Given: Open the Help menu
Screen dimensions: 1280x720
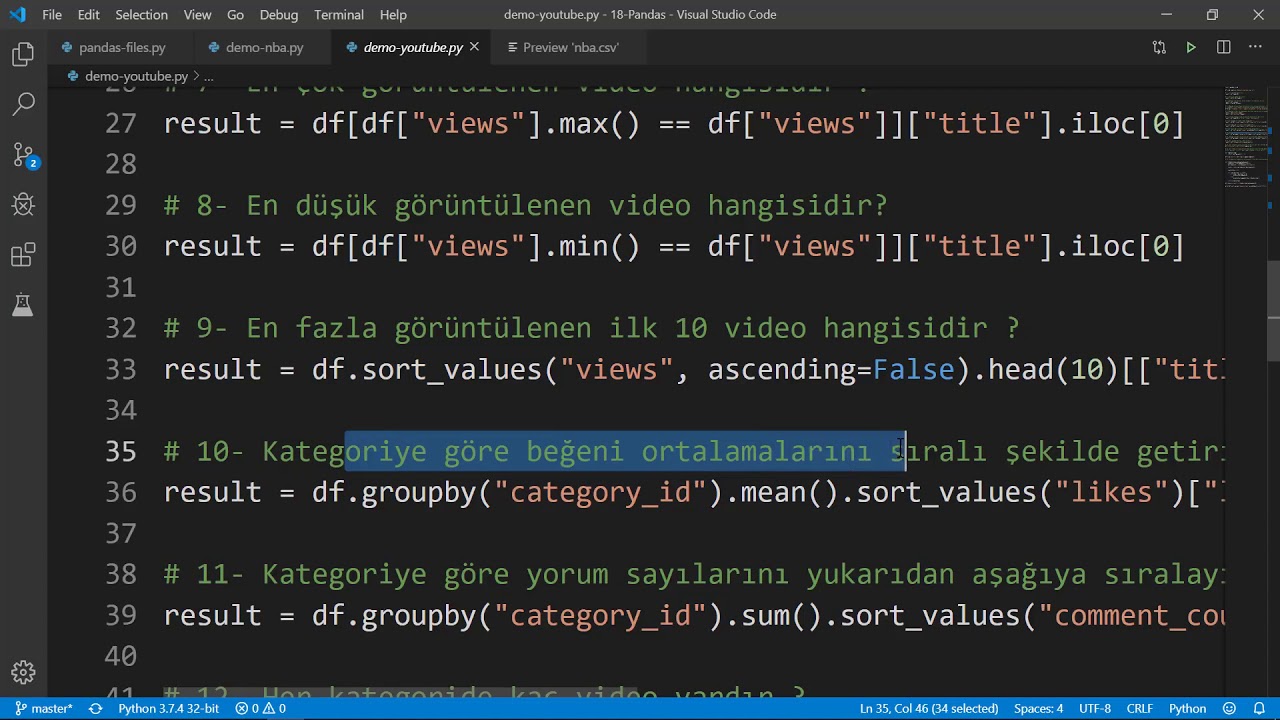Looking at the screenshot, I should tap(393, 15).
